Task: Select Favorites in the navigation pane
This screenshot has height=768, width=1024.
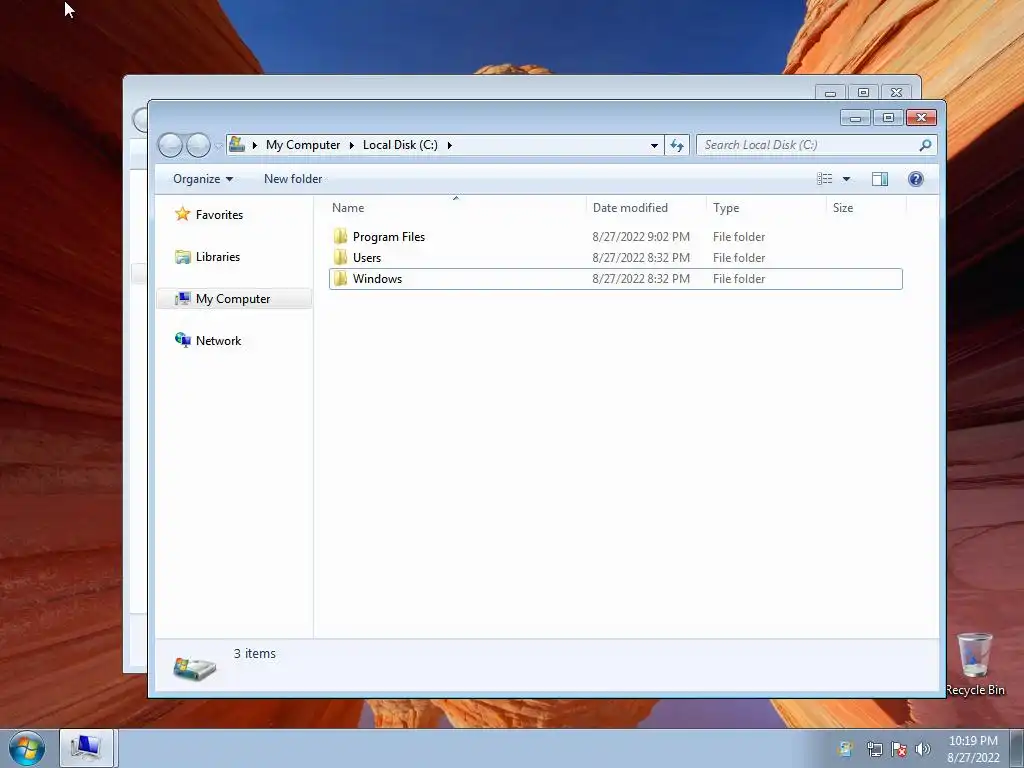Action: 219,215
